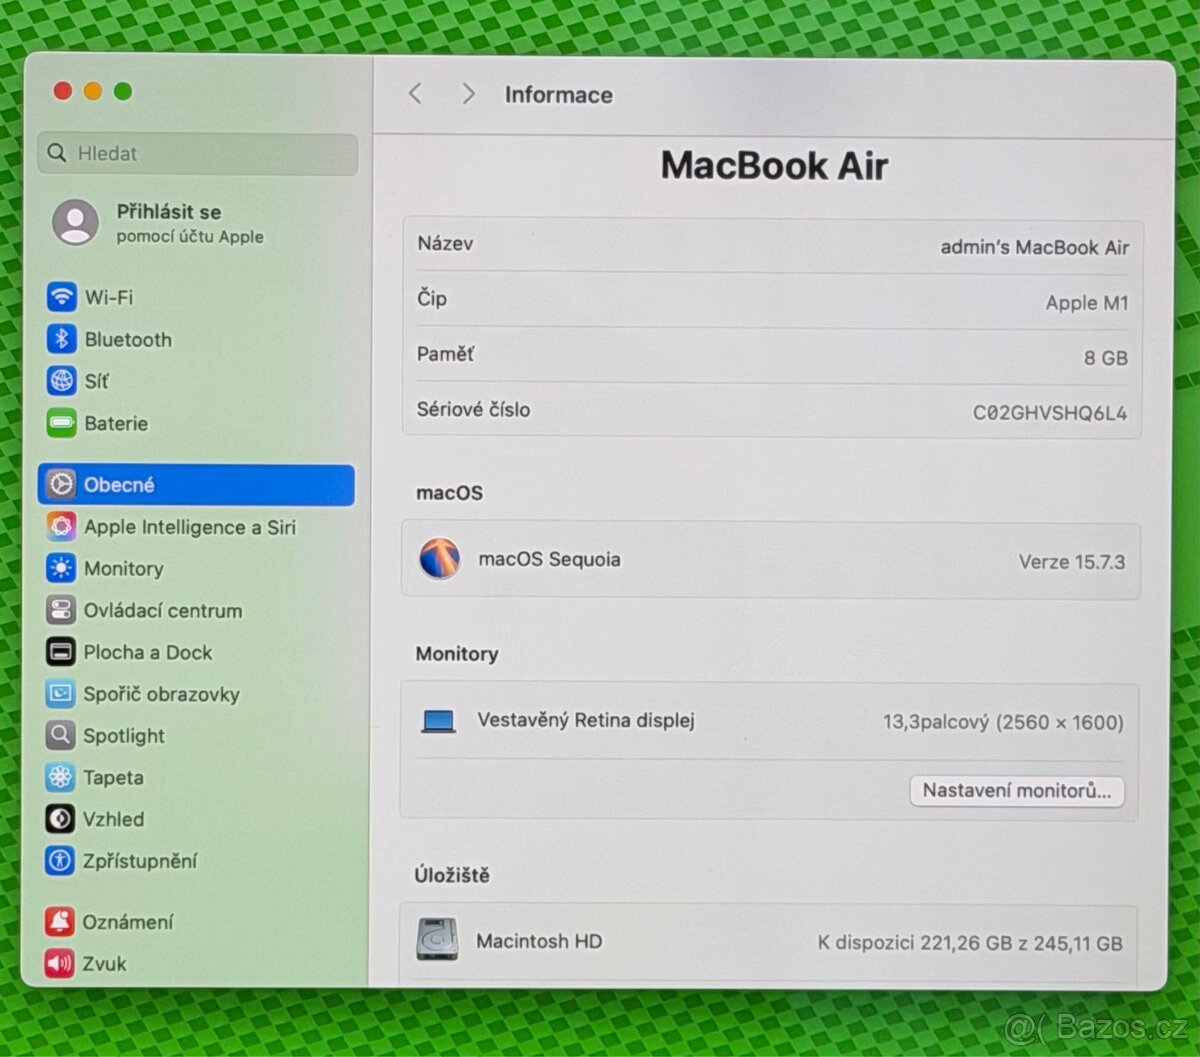Open the Oznámení bell icon
Viewport: 1200px width, 1057px height.
60,922
